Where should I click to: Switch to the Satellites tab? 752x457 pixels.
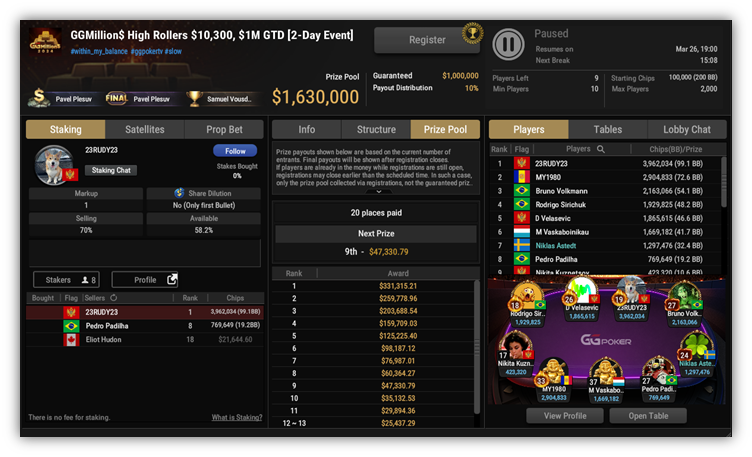click(x=144, y=129)
